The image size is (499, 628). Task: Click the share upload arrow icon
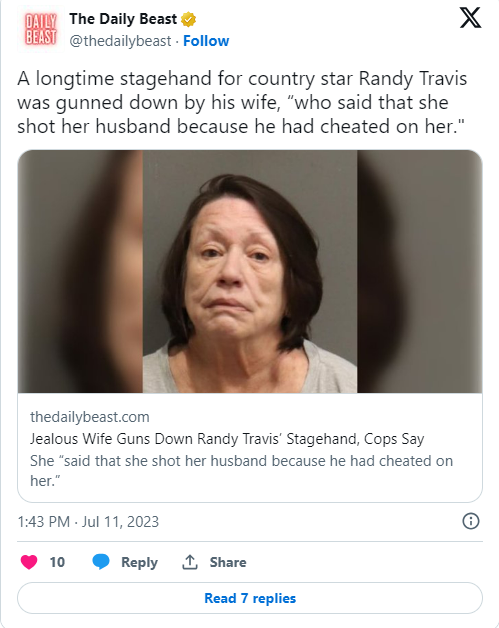(x=190, y=562)
